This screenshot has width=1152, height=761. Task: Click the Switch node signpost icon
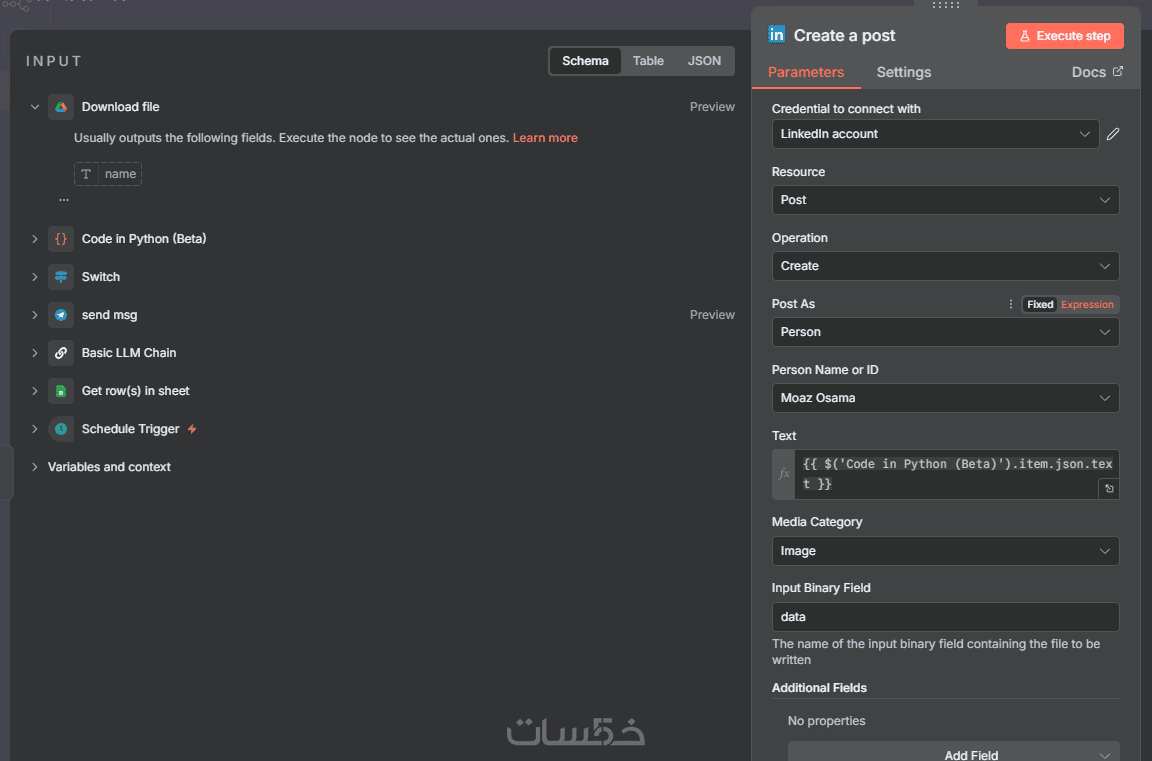click(61, 277)
